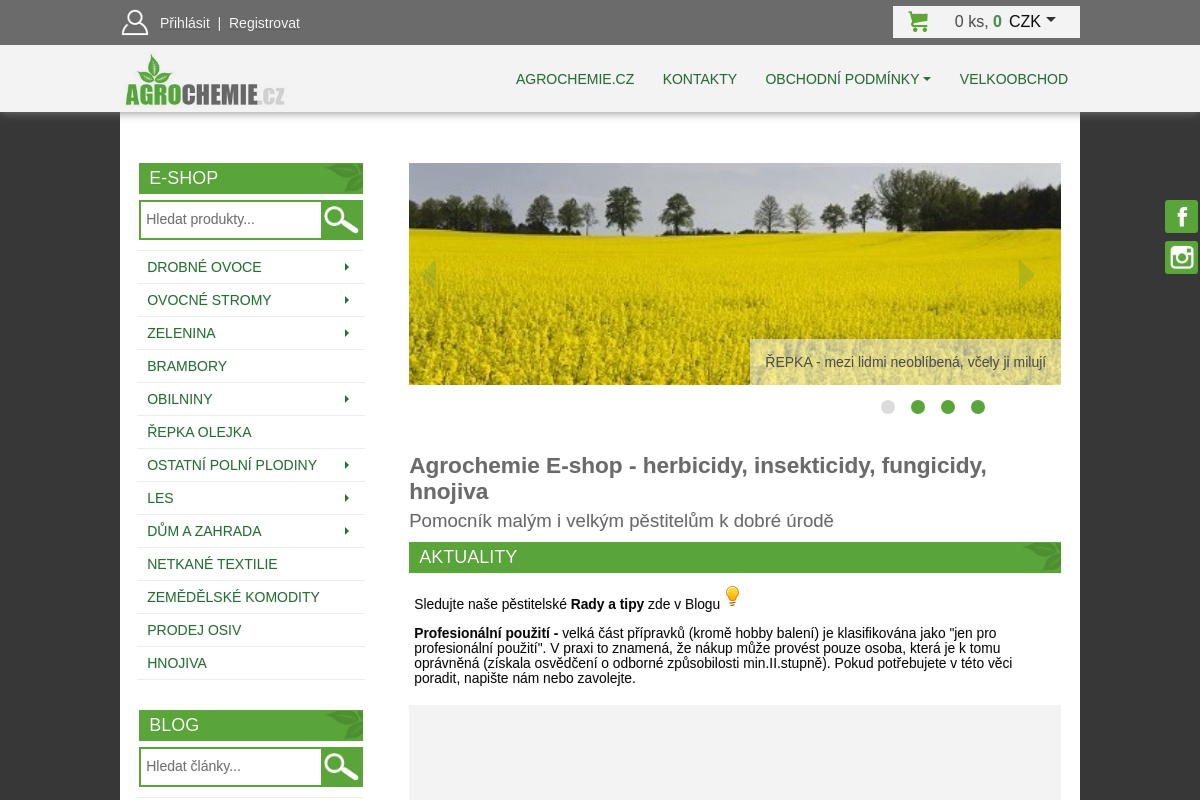Jump to the fourth slide dot
Screen dimensions: 1200x800
click(x=978, y=407)
